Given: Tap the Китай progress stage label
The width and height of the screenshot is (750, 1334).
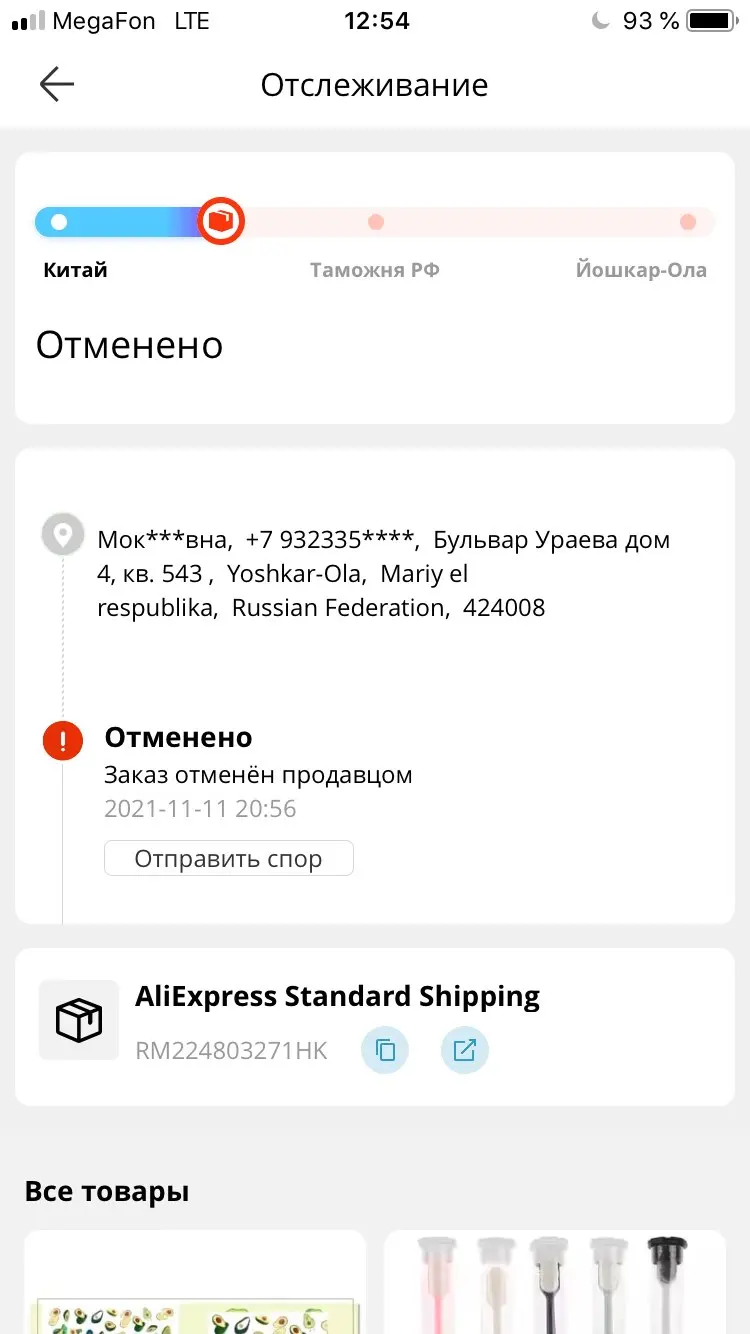Looking at the screenshot, I should tap(75, 270).
